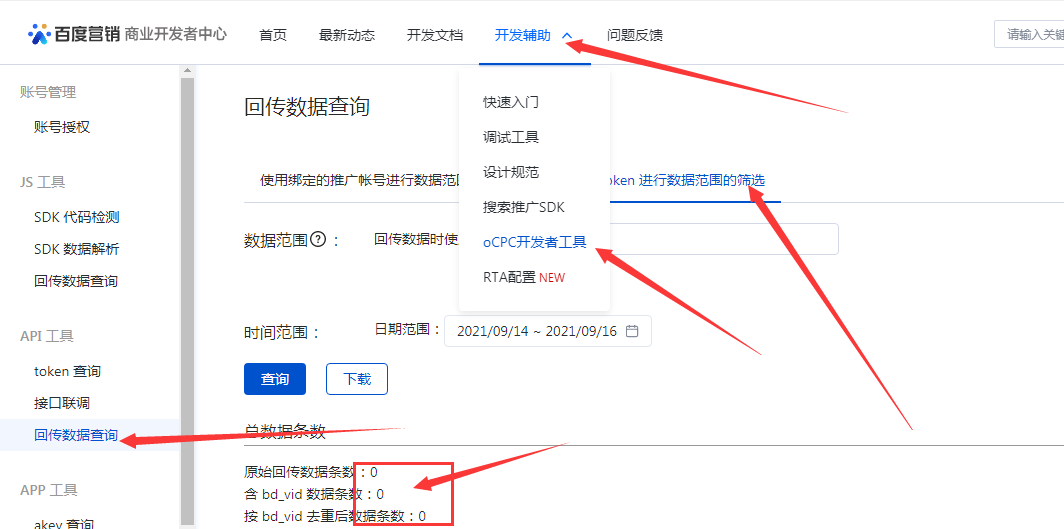This screenshot has height=529, width=1064.
Task: Click the blue 查询 button
Action: point(275,379)
